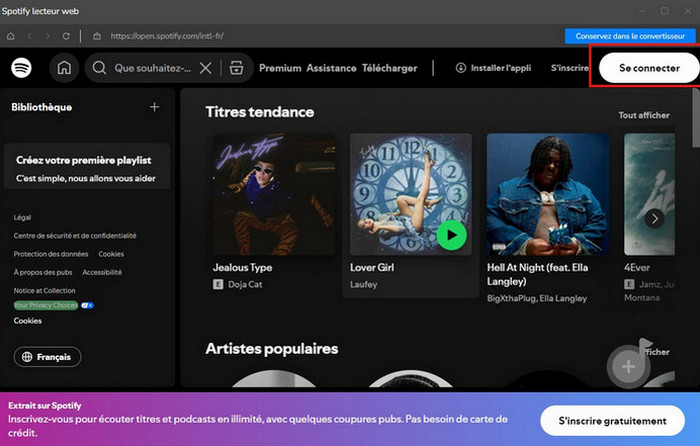This screenshot has height=446, width=700.
Task: Open the Assistance menu item
Action: click(331, 68)
